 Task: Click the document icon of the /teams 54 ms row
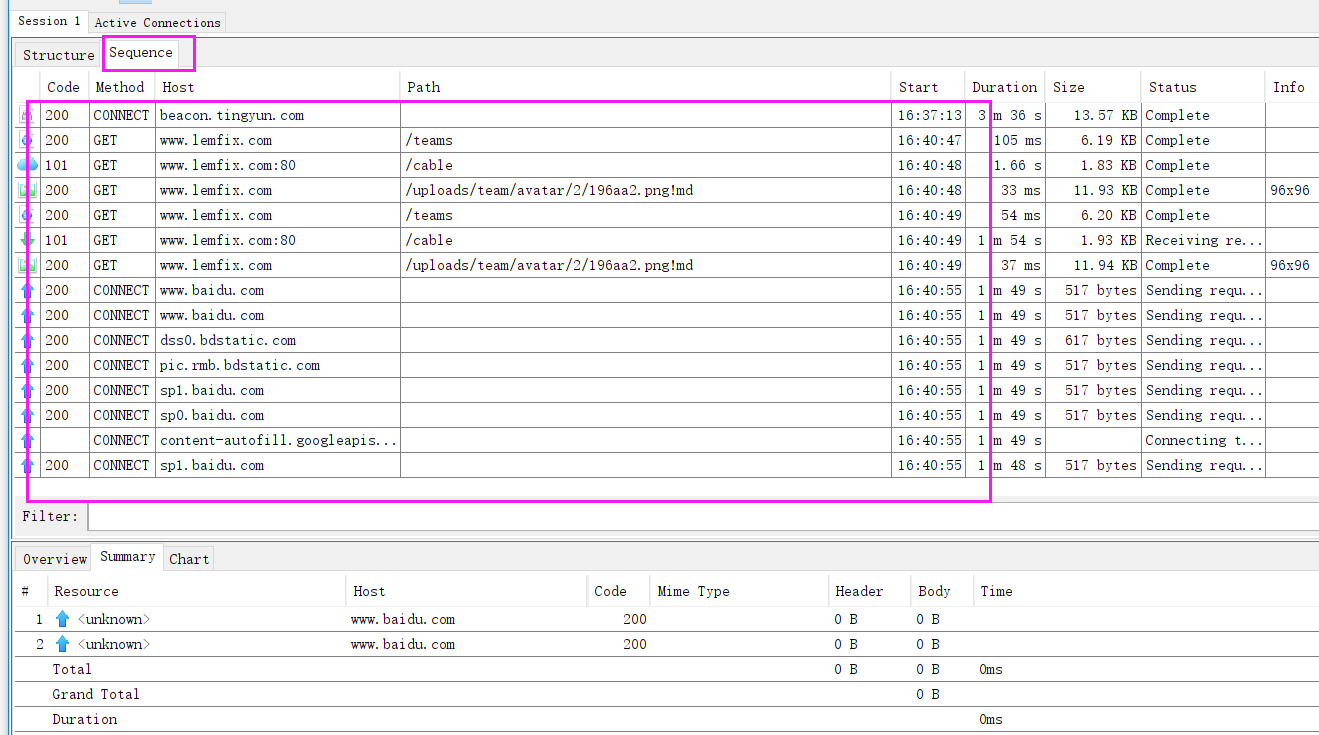(27, 215)
